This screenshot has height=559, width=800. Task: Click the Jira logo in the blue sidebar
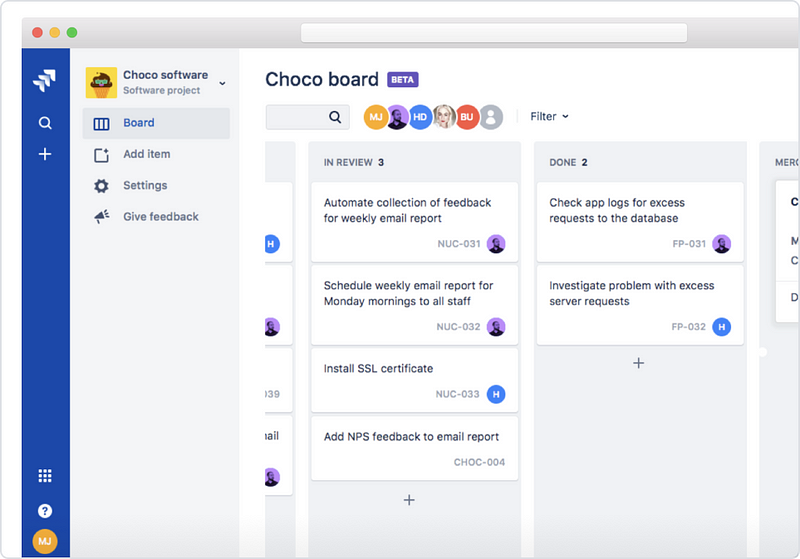coord(44,82)
